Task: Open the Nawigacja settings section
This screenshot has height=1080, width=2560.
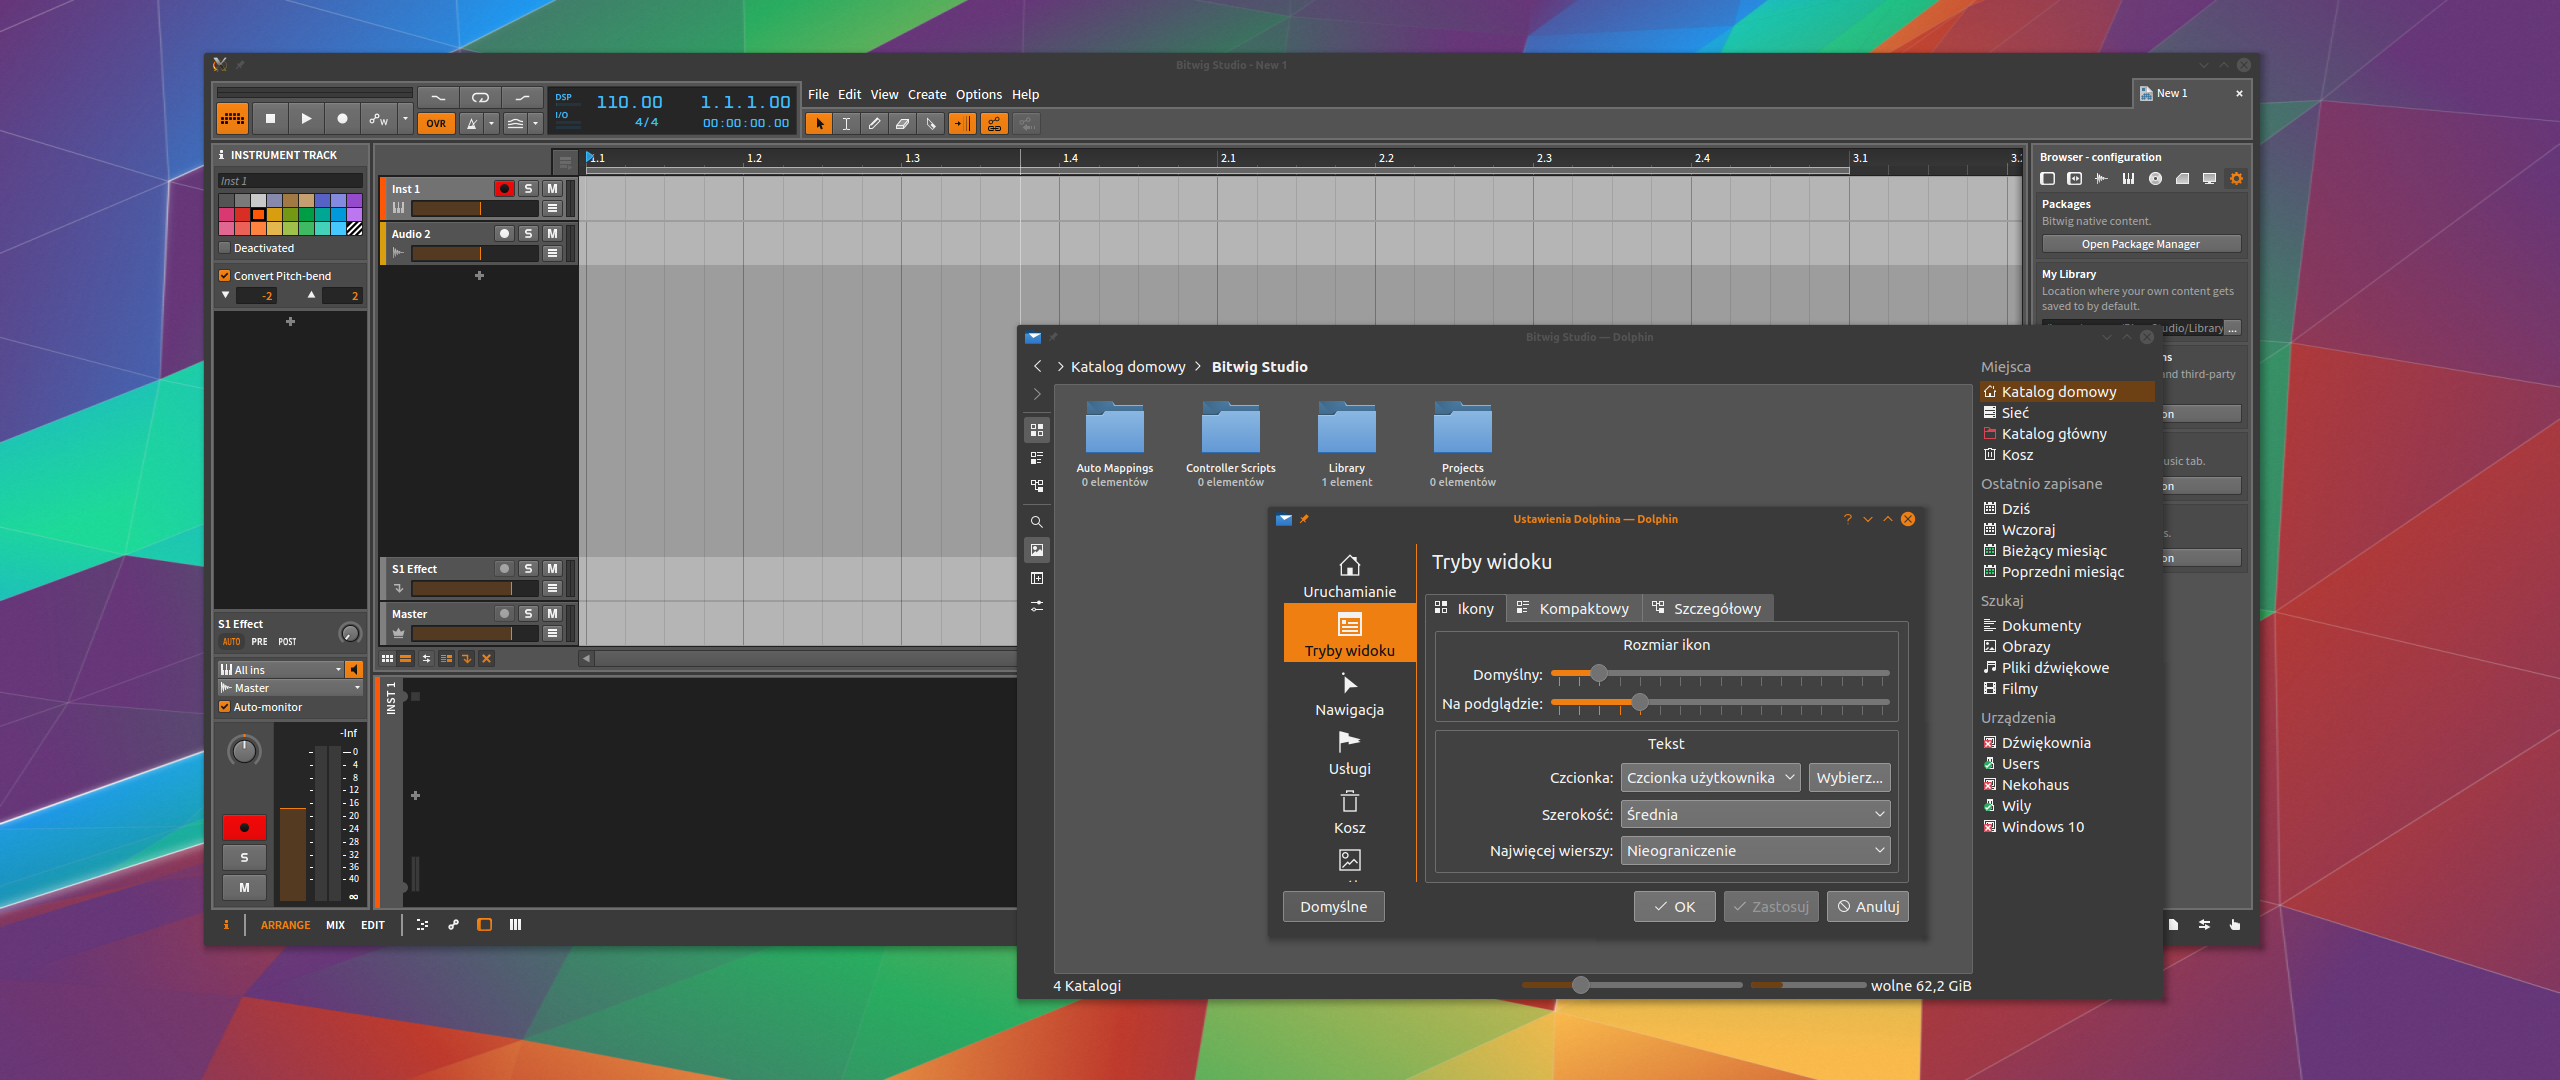Action: click(x=1349, y=694)
